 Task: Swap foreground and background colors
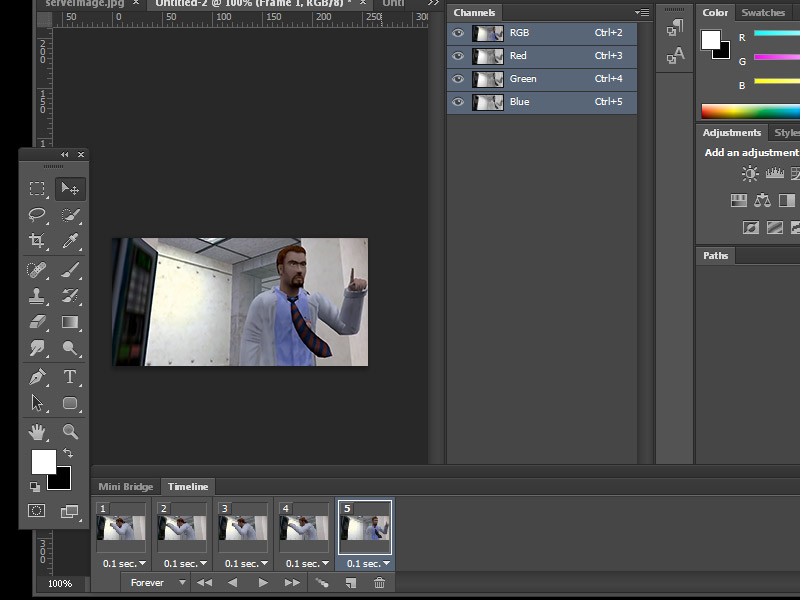68,453
